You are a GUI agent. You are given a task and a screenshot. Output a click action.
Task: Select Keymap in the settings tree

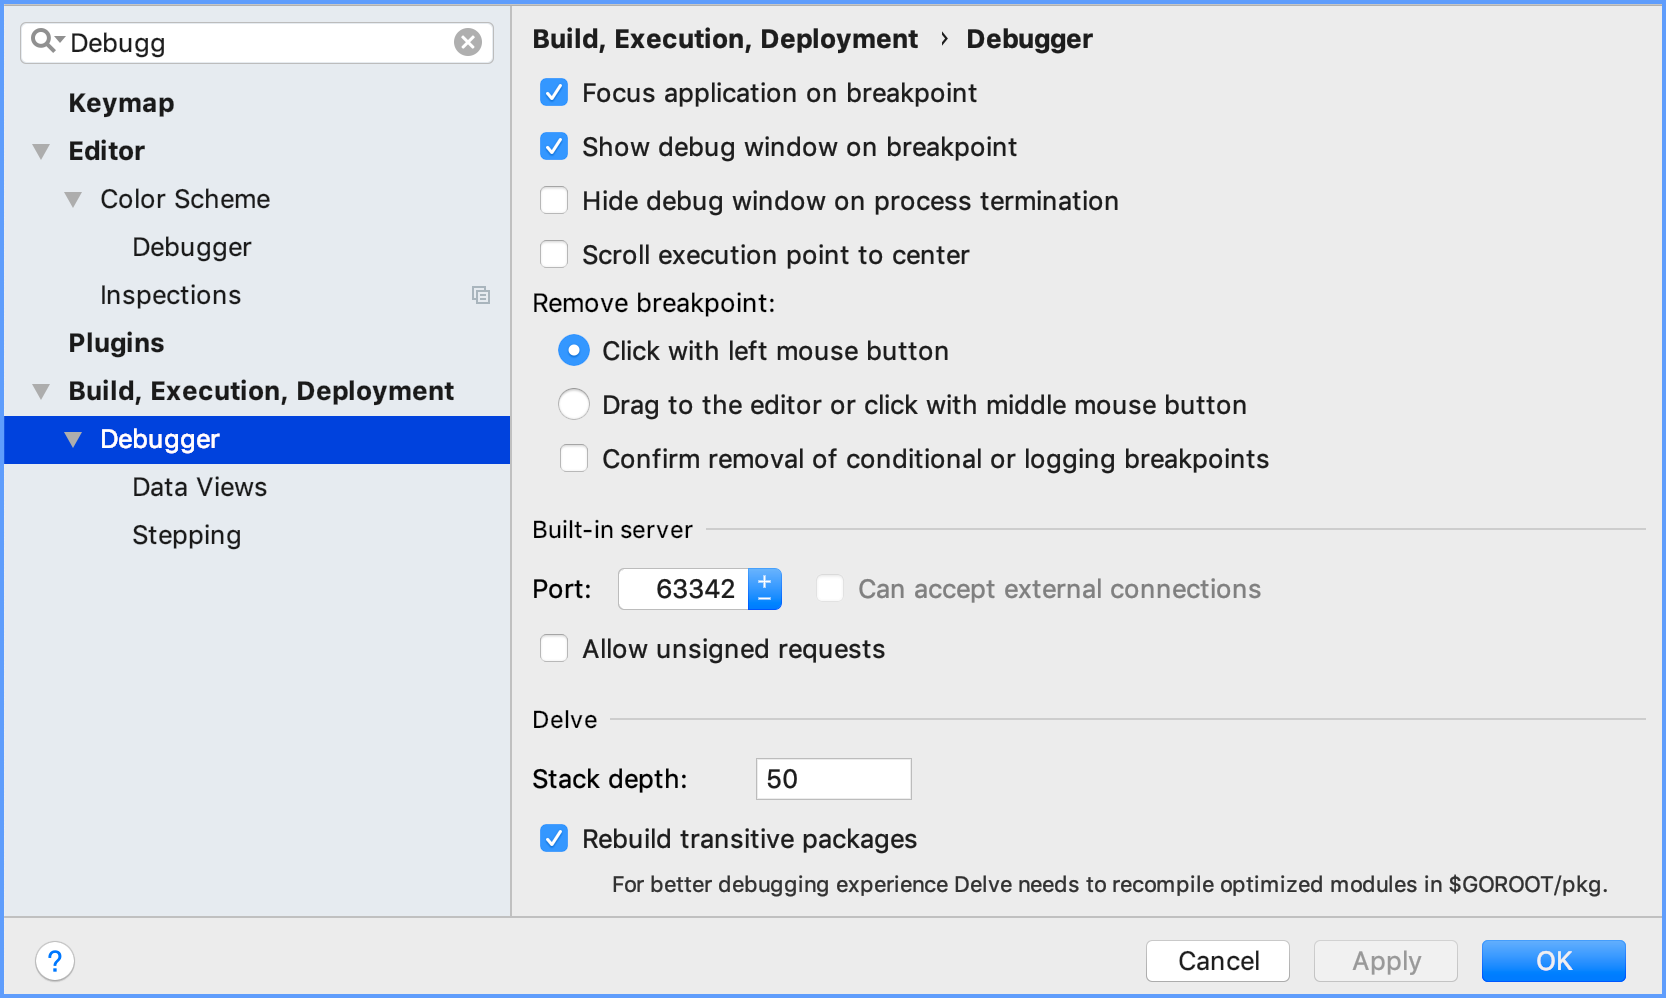(121, 103)
